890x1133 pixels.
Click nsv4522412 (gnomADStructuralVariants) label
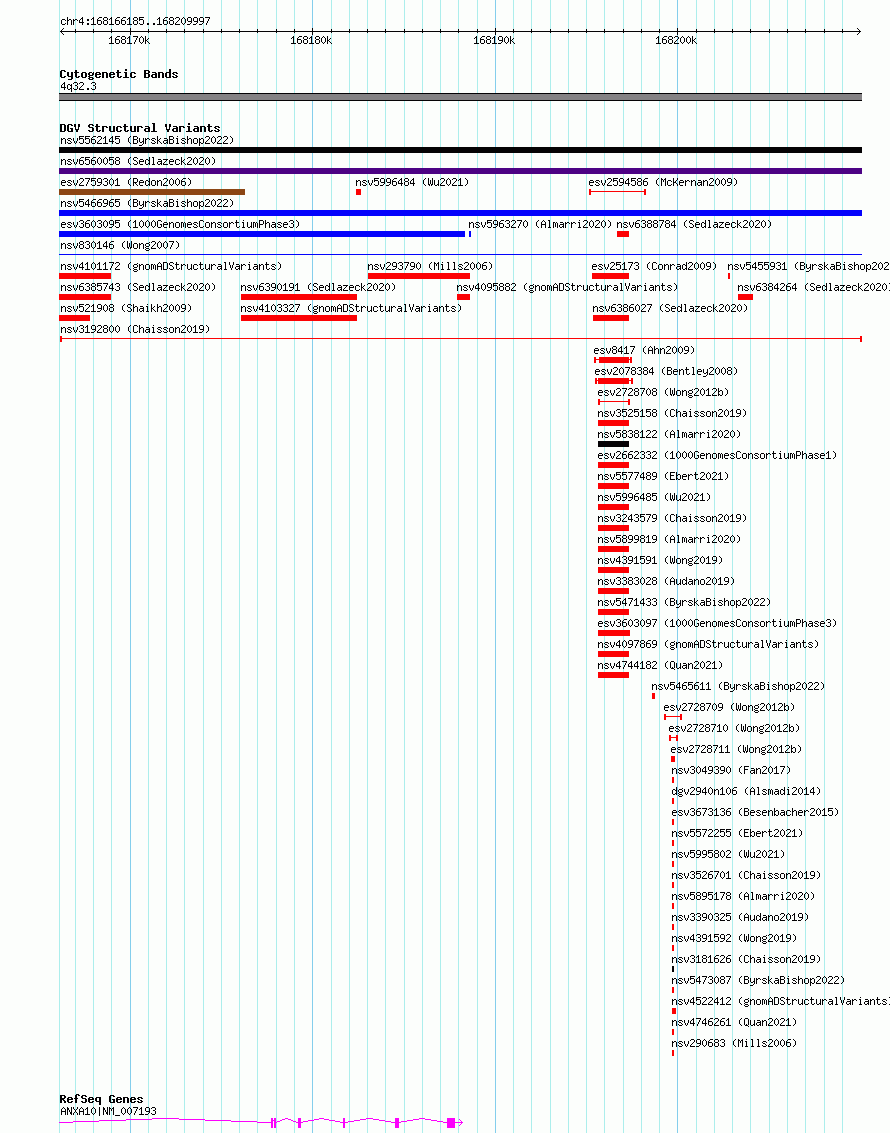(x=780, y=999)
